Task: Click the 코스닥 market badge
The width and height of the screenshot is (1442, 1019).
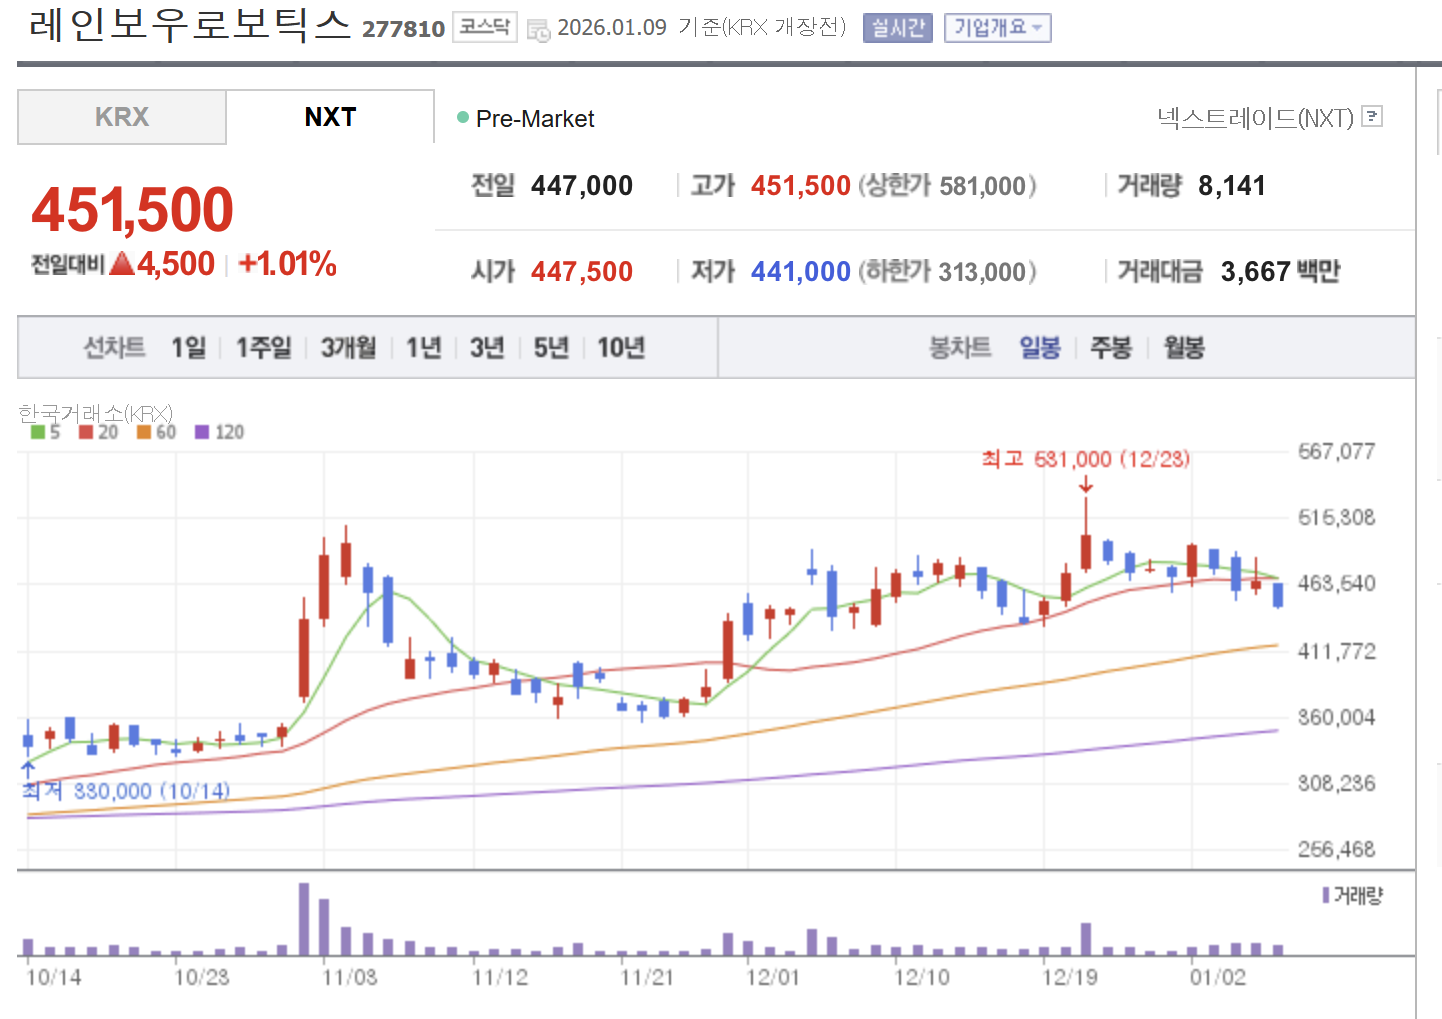Action: [x=485, y=27]
